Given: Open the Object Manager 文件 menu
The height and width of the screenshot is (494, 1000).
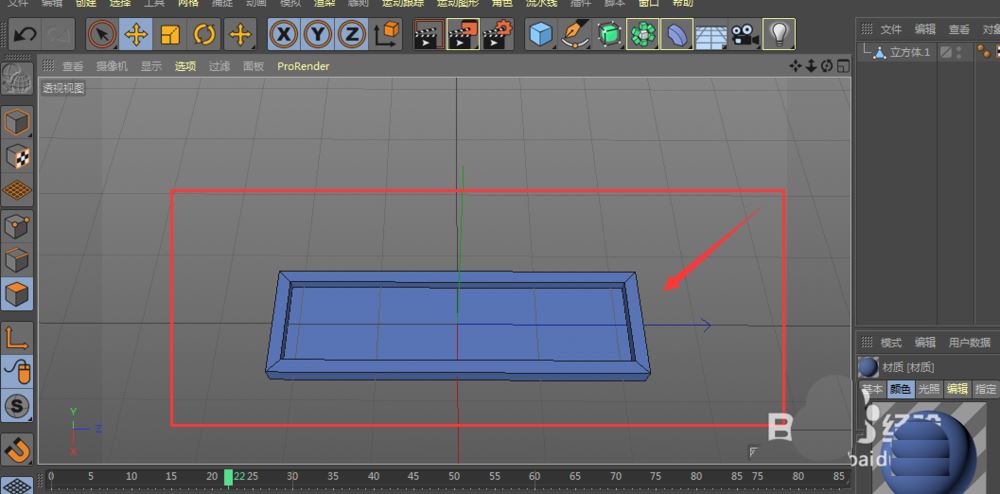Looking at the screenshot, I should point(891,29).
